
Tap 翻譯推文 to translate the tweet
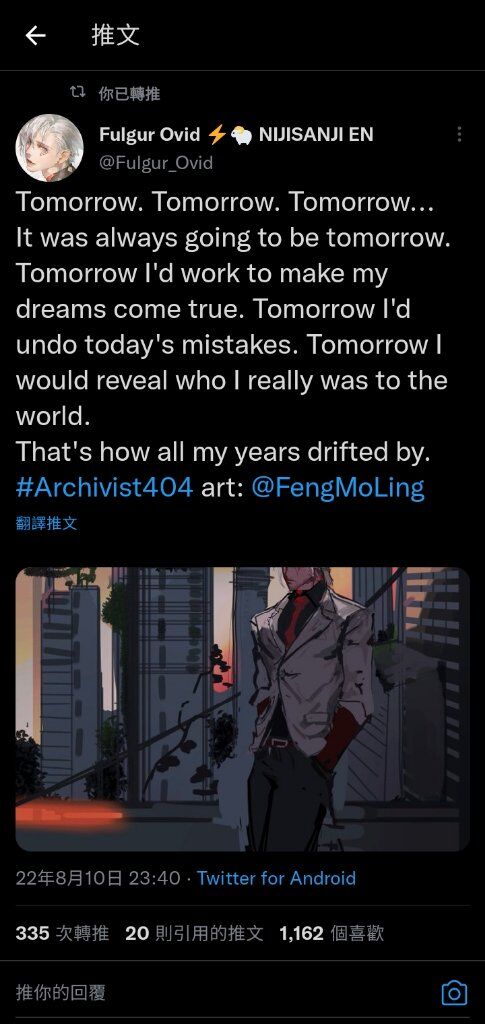pos(46,523)
